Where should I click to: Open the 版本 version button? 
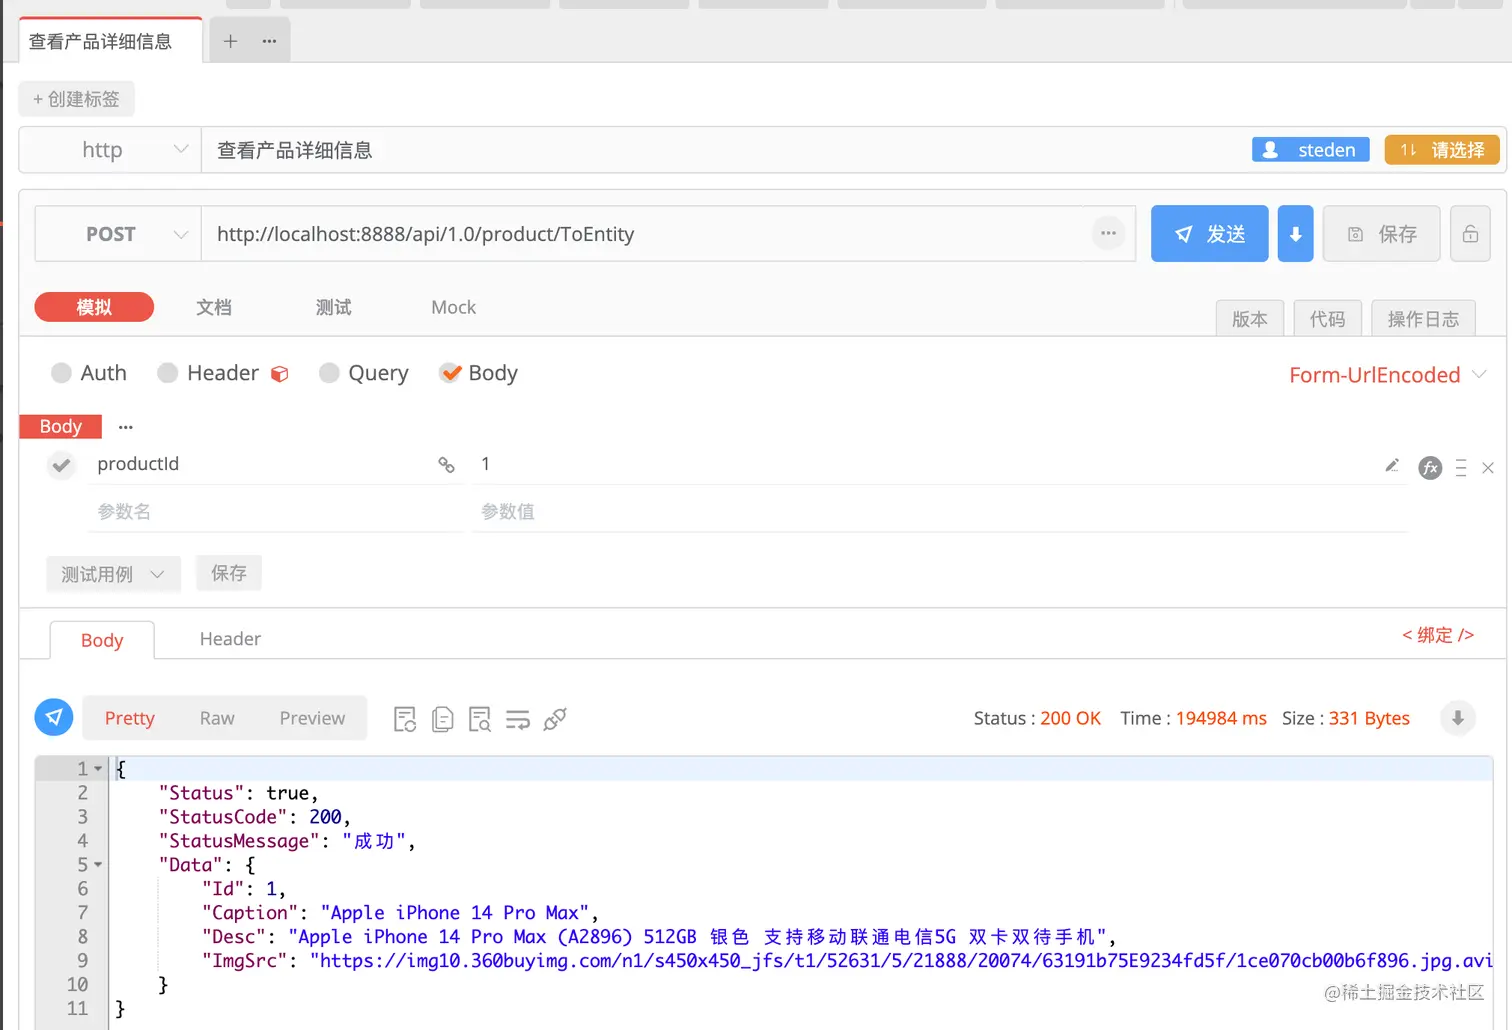(x=1250, y=318)
